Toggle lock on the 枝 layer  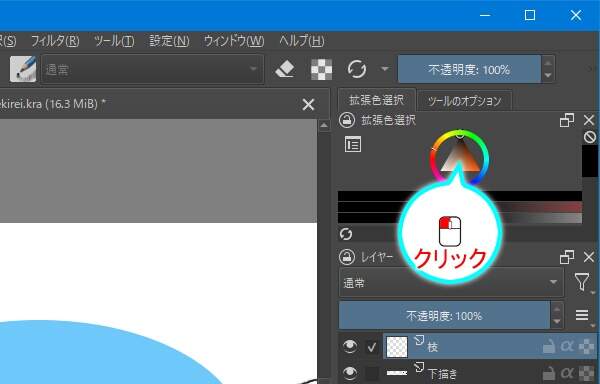point(549,347)
